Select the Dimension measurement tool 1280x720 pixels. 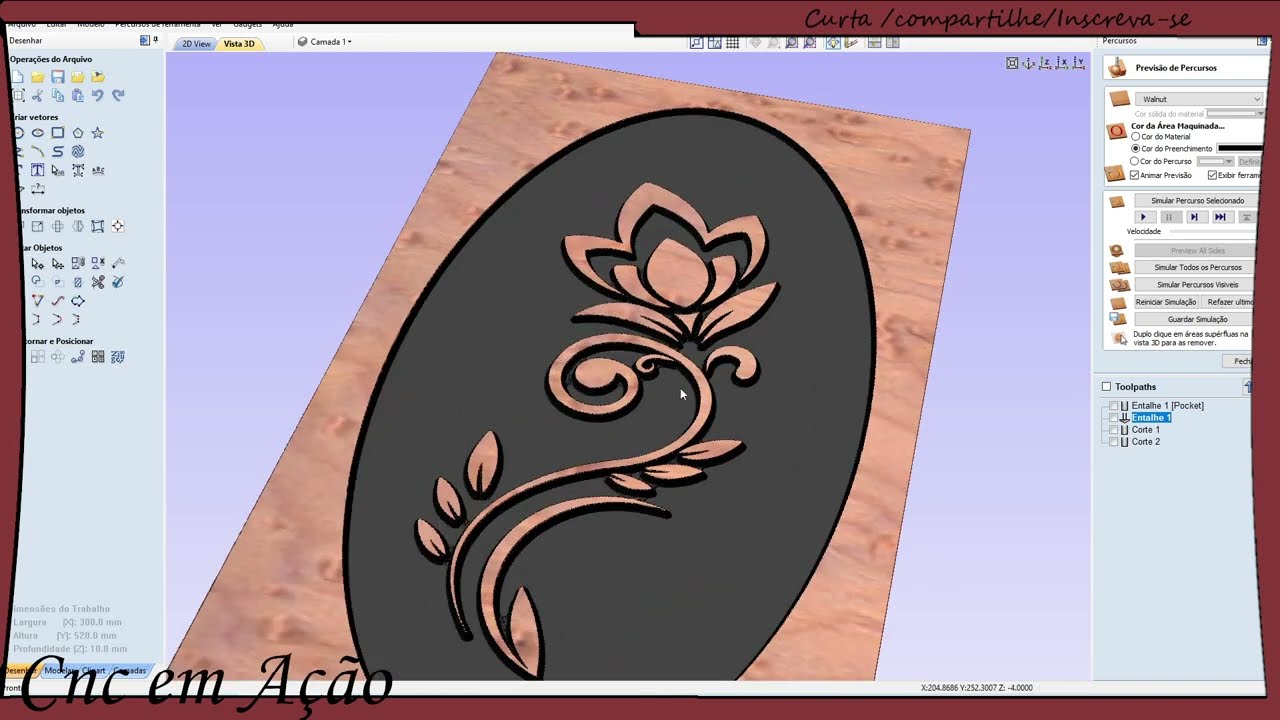pos(38,189)
